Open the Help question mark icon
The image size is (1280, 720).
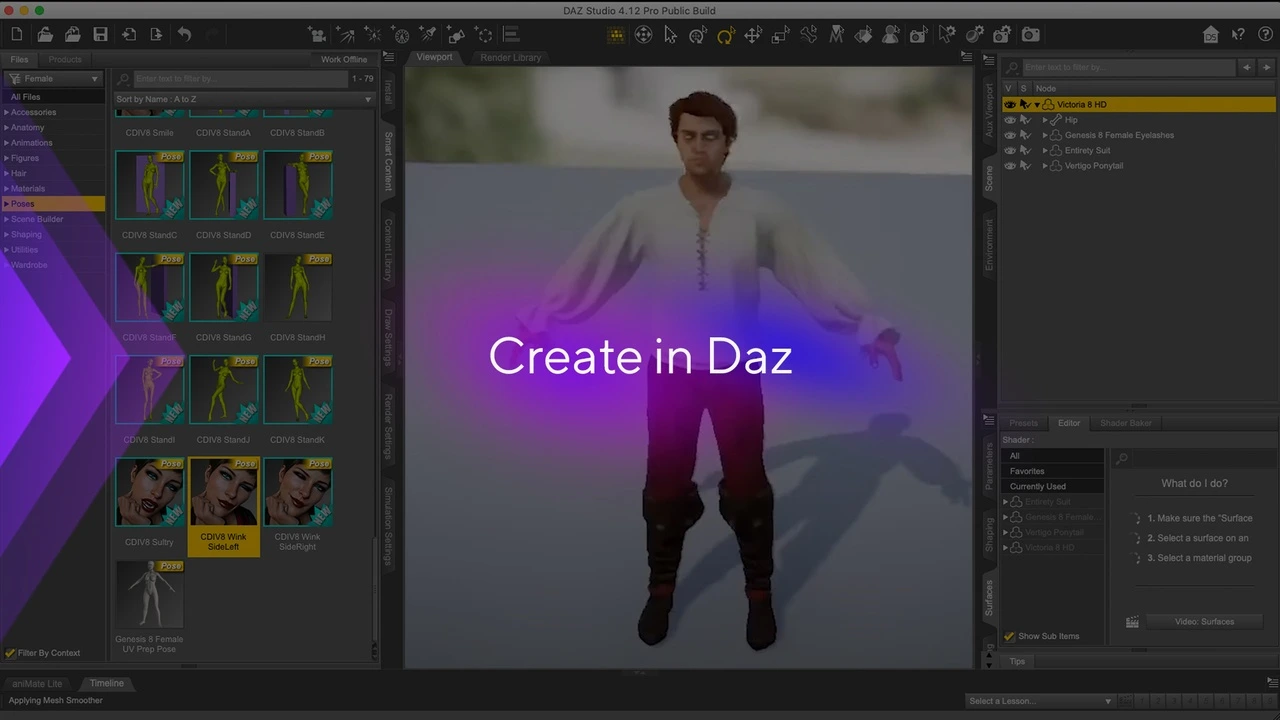[1265, 35]
